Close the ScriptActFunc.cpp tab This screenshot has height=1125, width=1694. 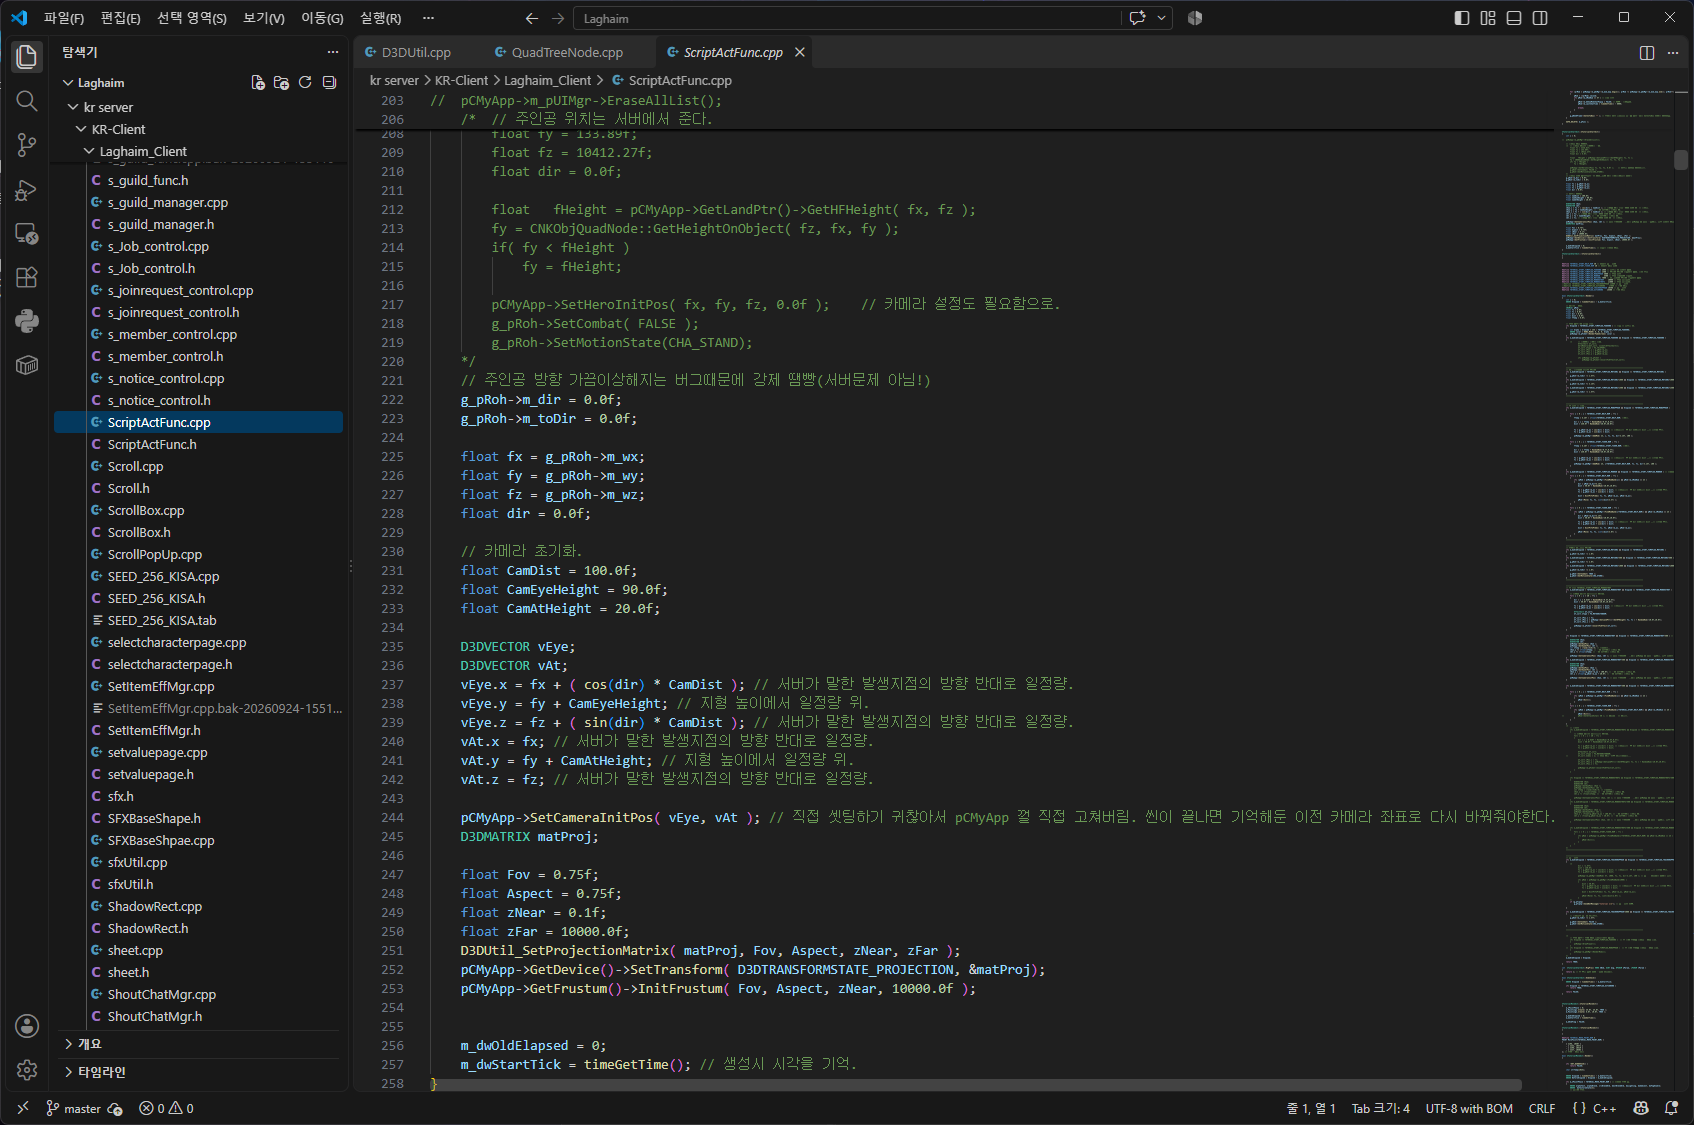(x=800, y=53)
